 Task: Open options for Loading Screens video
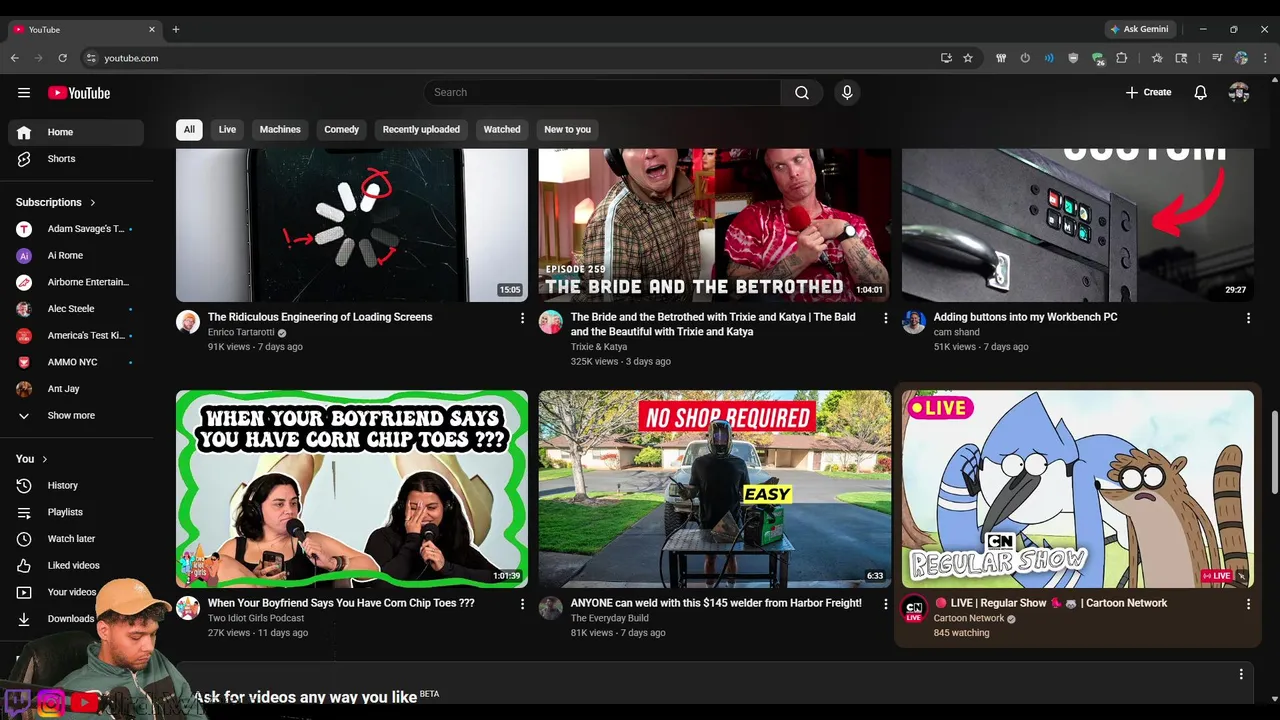click(522, 318)
